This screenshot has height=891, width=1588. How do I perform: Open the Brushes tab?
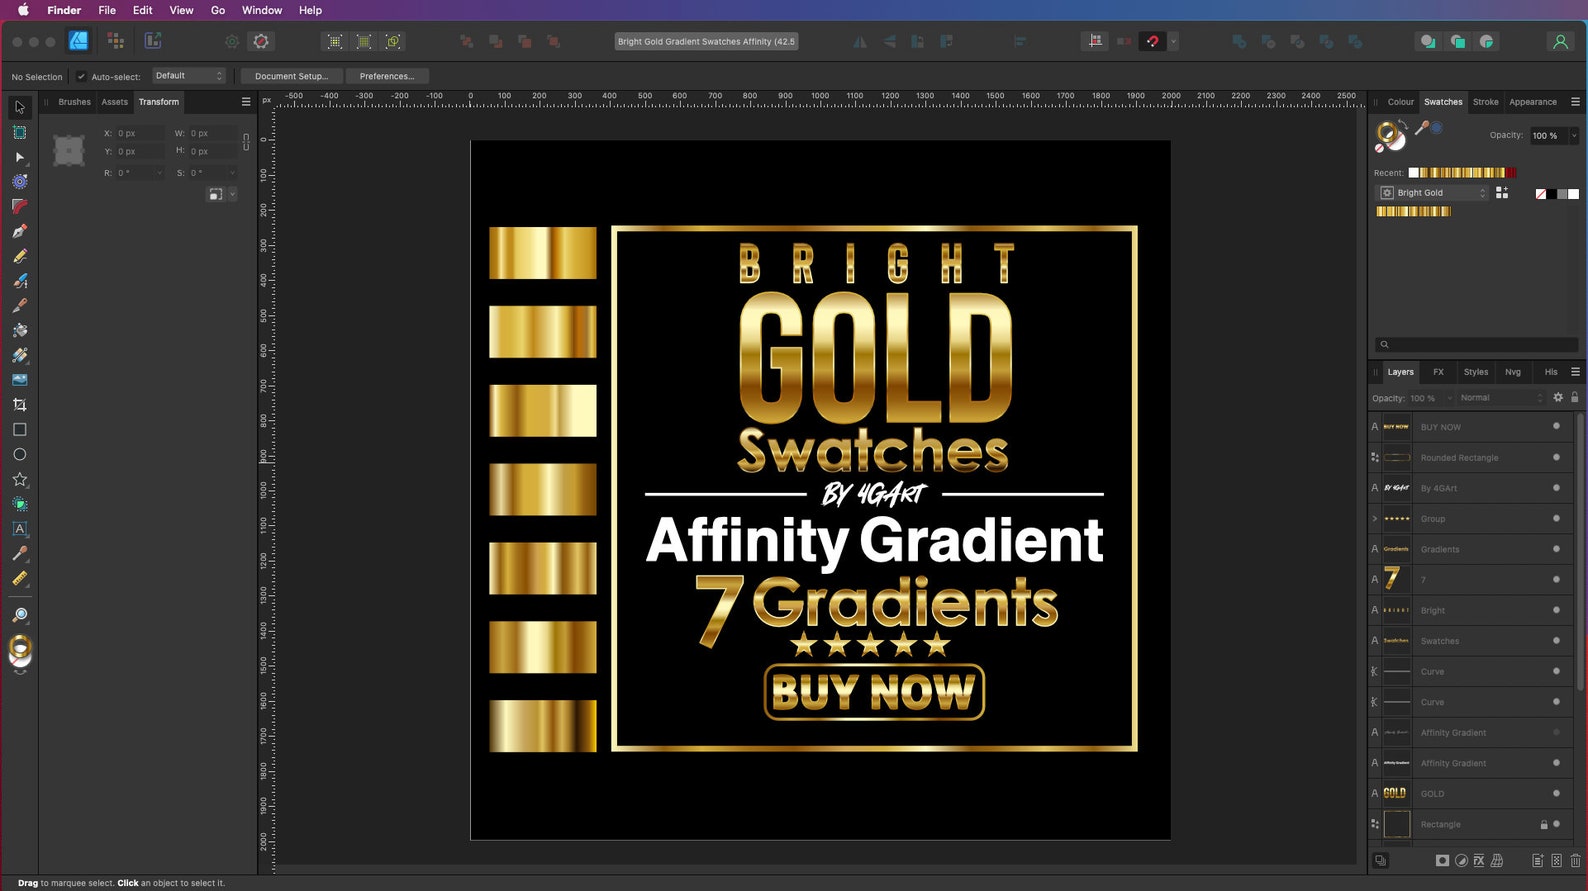pos(74,102)
